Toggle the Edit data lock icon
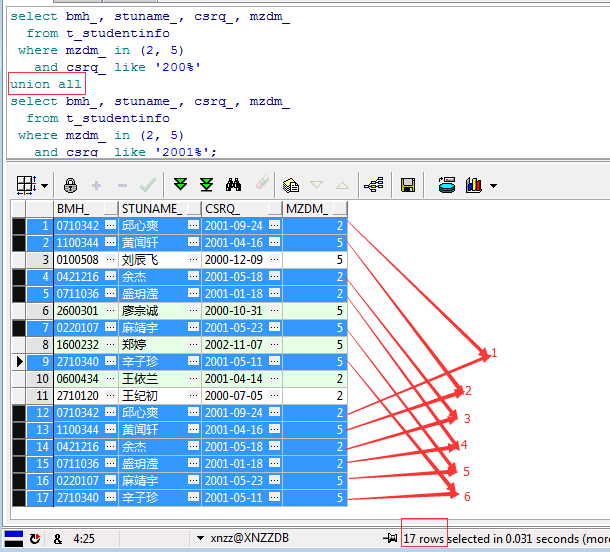The width and height of the screenshot is (610, 552). tap(70, 185)
